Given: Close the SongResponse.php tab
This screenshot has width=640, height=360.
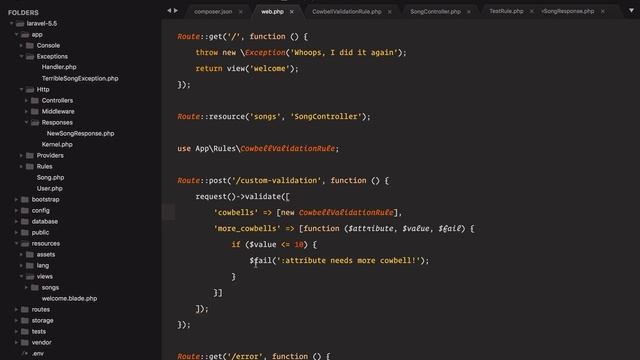Looking at the screenshot, I should click(602, 11).
